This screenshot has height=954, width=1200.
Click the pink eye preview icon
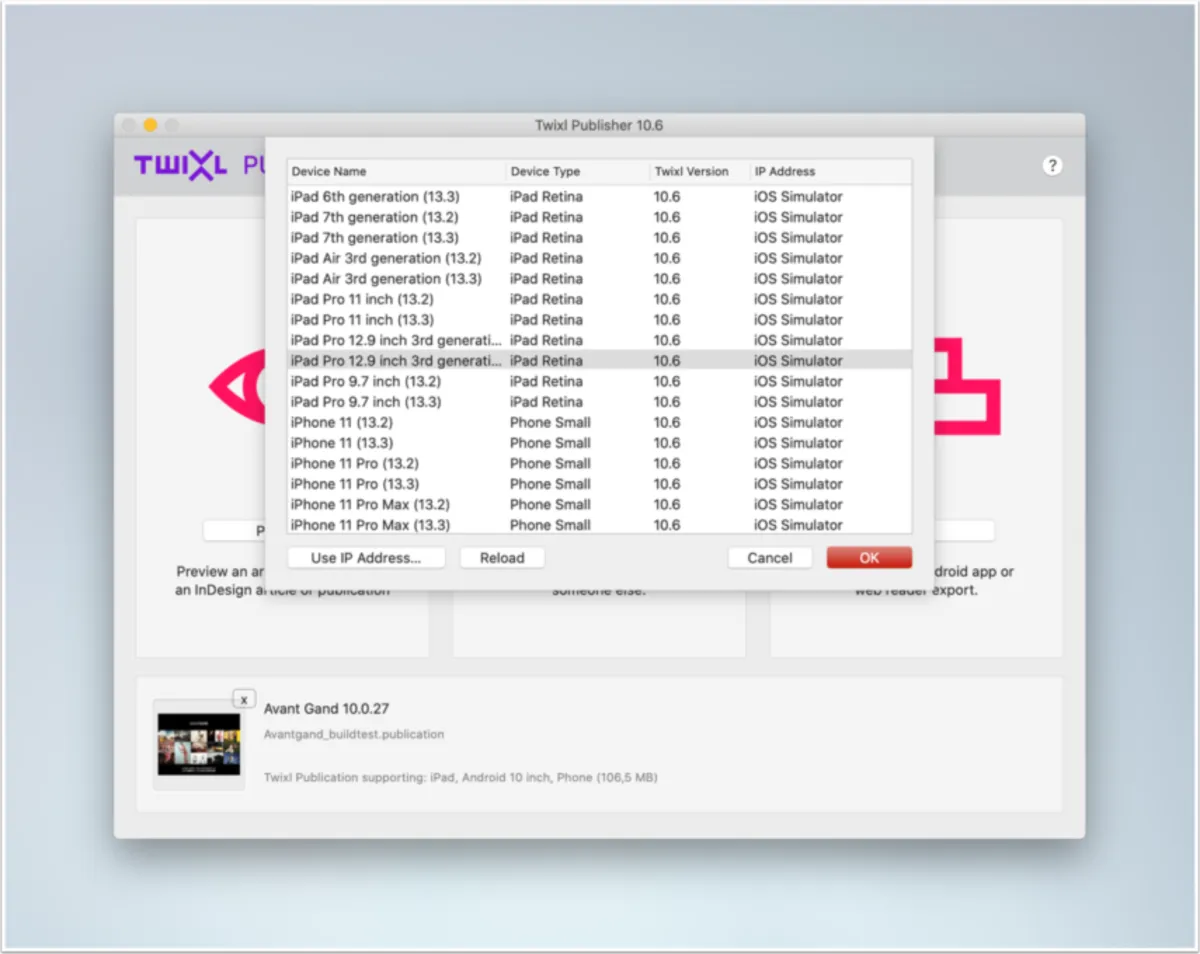click(237, 387)
